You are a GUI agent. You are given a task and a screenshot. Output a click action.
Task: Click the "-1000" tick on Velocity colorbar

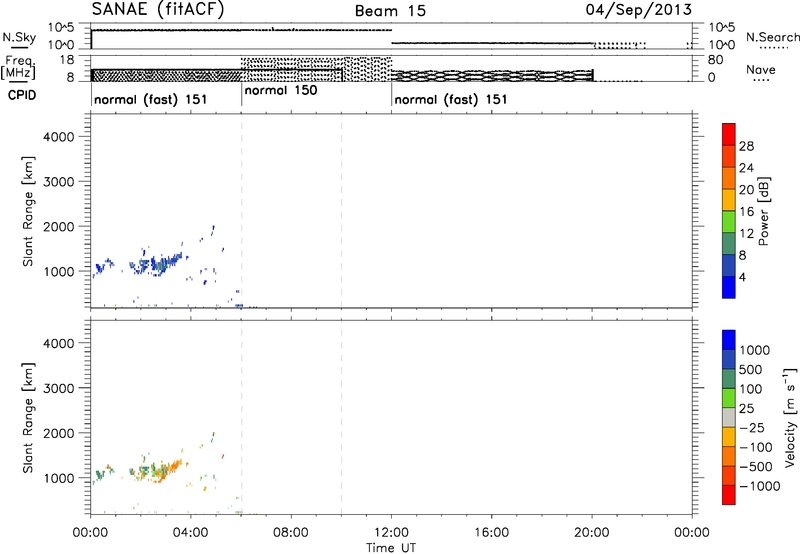point(760,486)
